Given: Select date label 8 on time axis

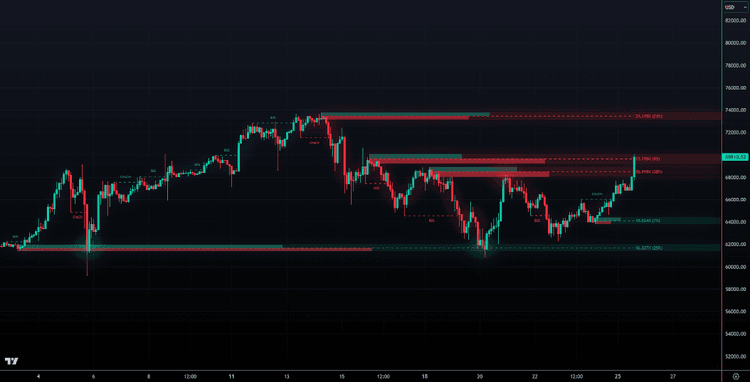Looking at the screenshot, I should pyautogui.click(x=149, y=376).
